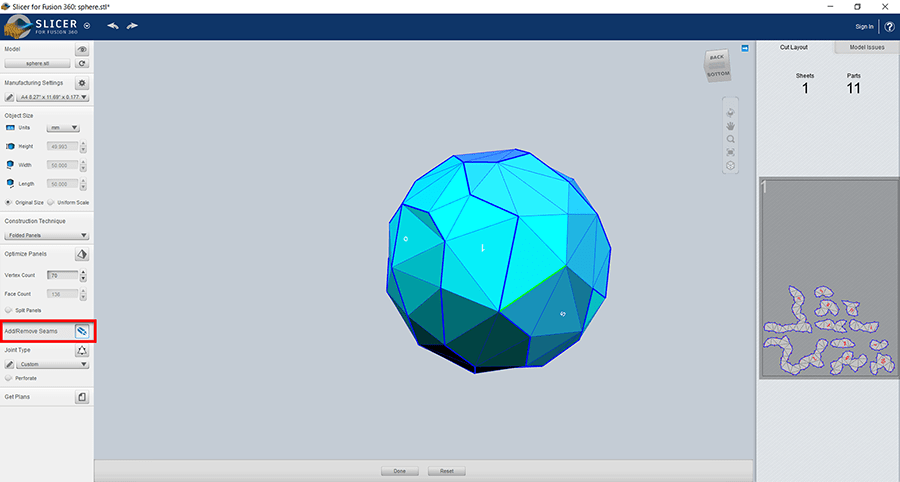
Task: Click the Vertex Count input field
Action: coord(62,275)
